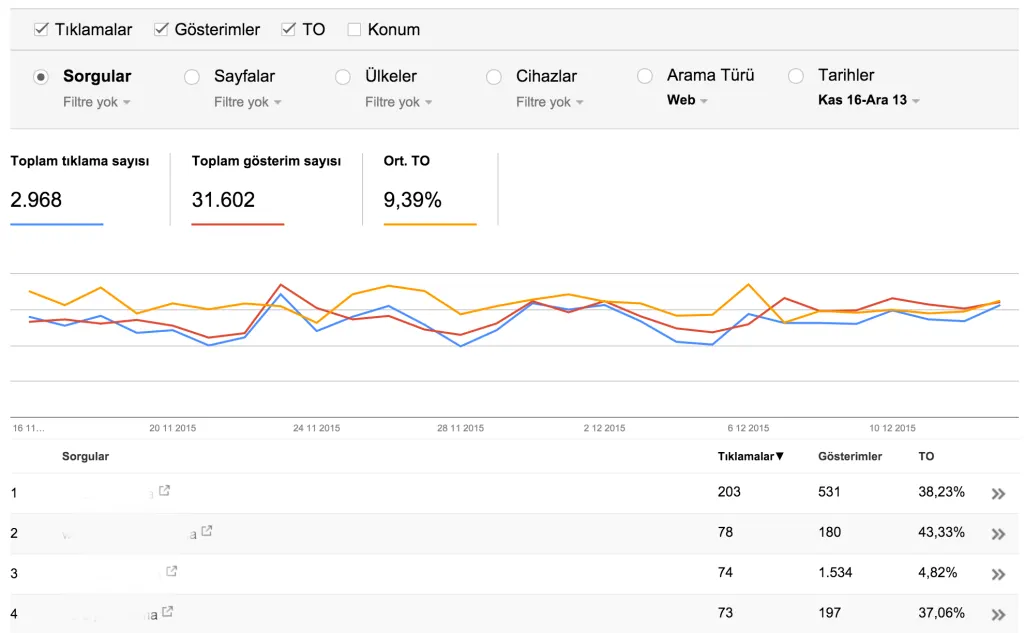Click the orange line under Ort. TO 9,39%
This screenshot has width=1024, height=633.
[430, 224]
